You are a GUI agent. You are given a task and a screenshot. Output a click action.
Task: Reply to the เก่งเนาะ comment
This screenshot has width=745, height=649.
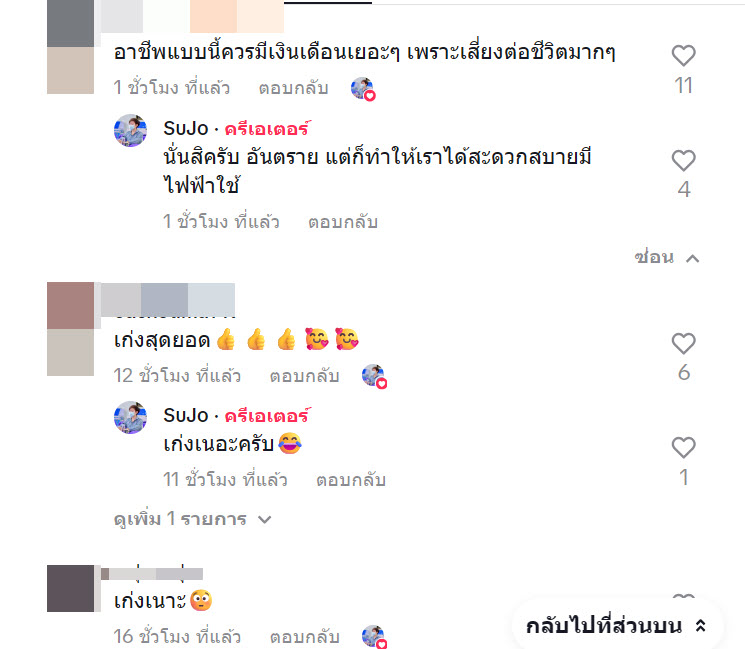pyautogui.click(x=305, y=637)
